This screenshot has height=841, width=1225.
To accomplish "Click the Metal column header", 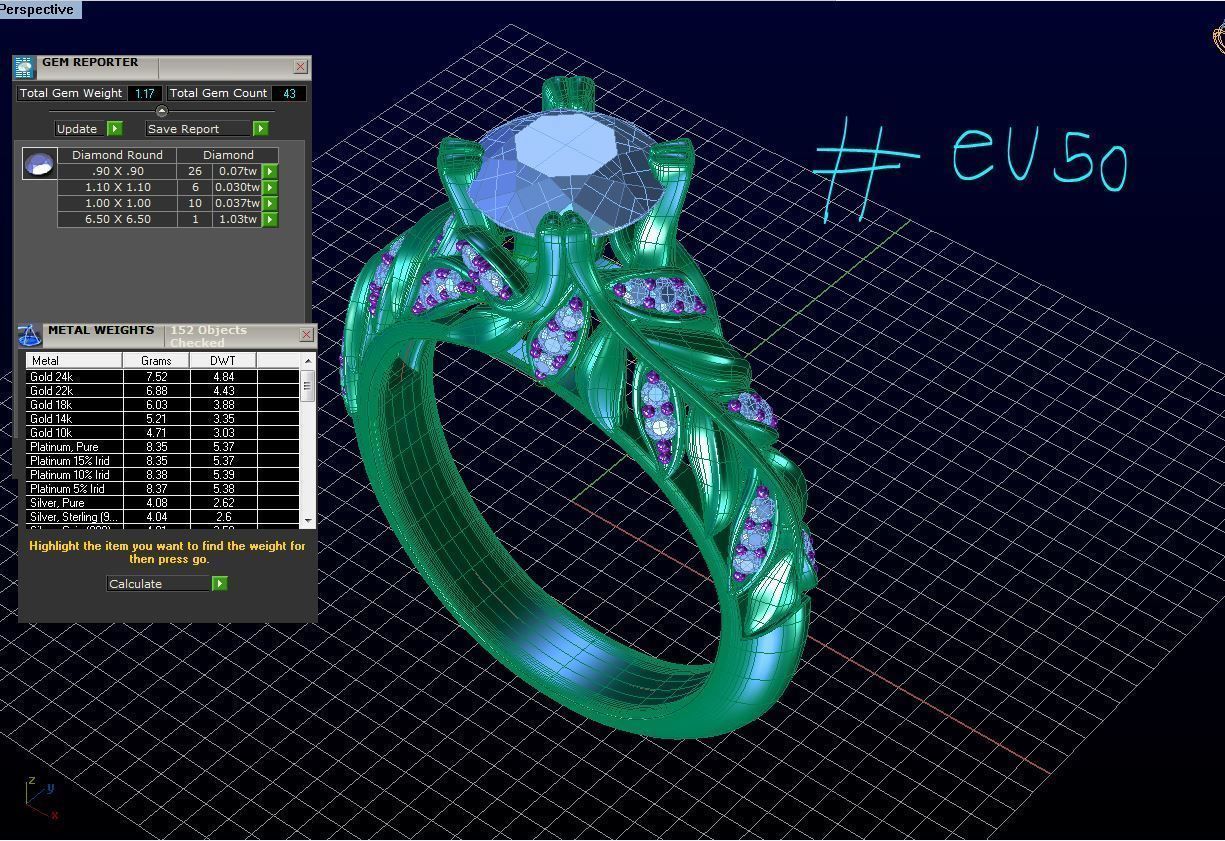I will tap(74, 360).
